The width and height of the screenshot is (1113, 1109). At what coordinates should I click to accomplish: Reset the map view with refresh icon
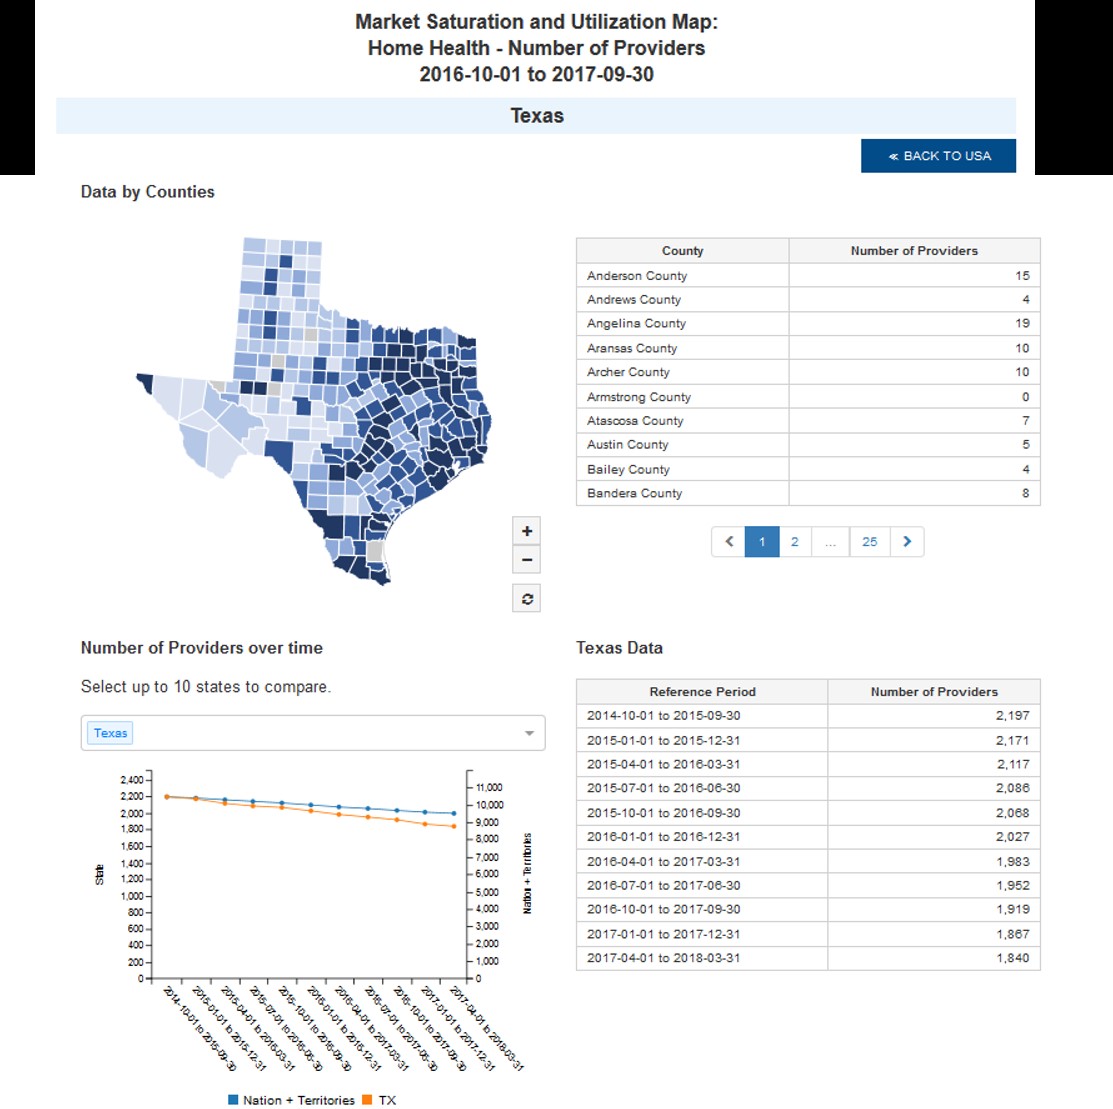527,598
